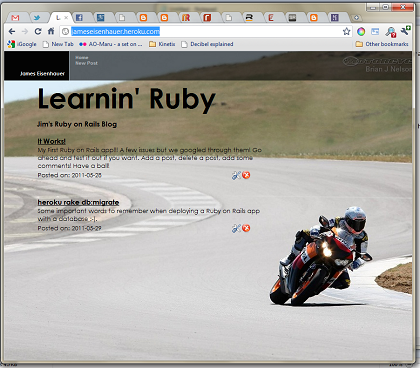Open the Chrome wrench menu
The image size is (420, 368).
406,31
